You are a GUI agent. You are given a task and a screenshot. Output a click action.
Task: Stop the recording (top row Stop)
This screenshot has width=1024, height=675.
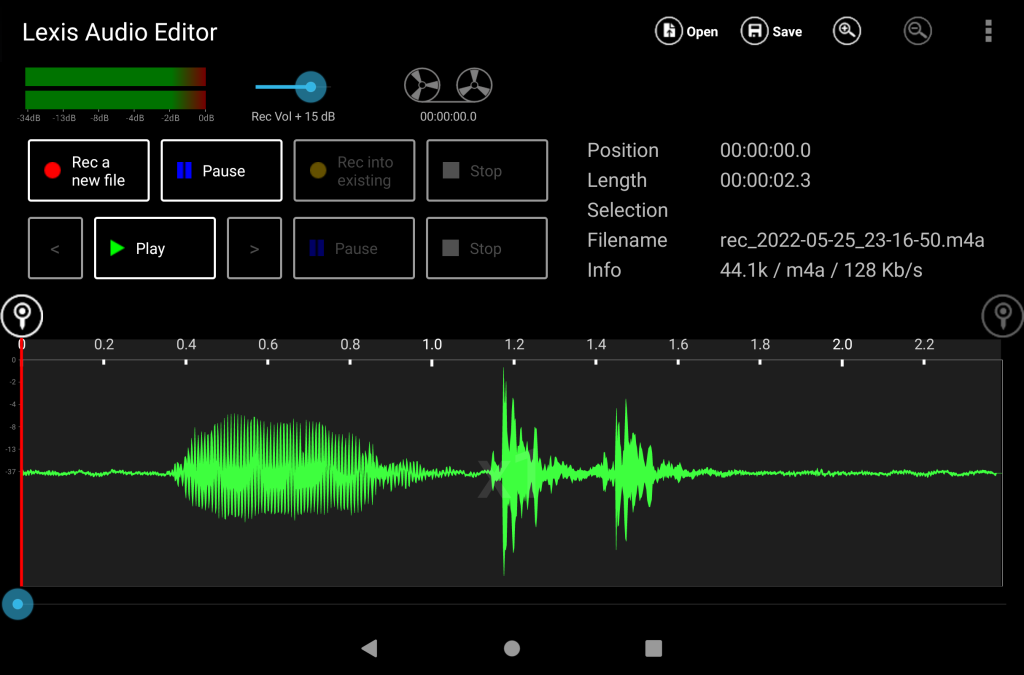tap(487, 170)
